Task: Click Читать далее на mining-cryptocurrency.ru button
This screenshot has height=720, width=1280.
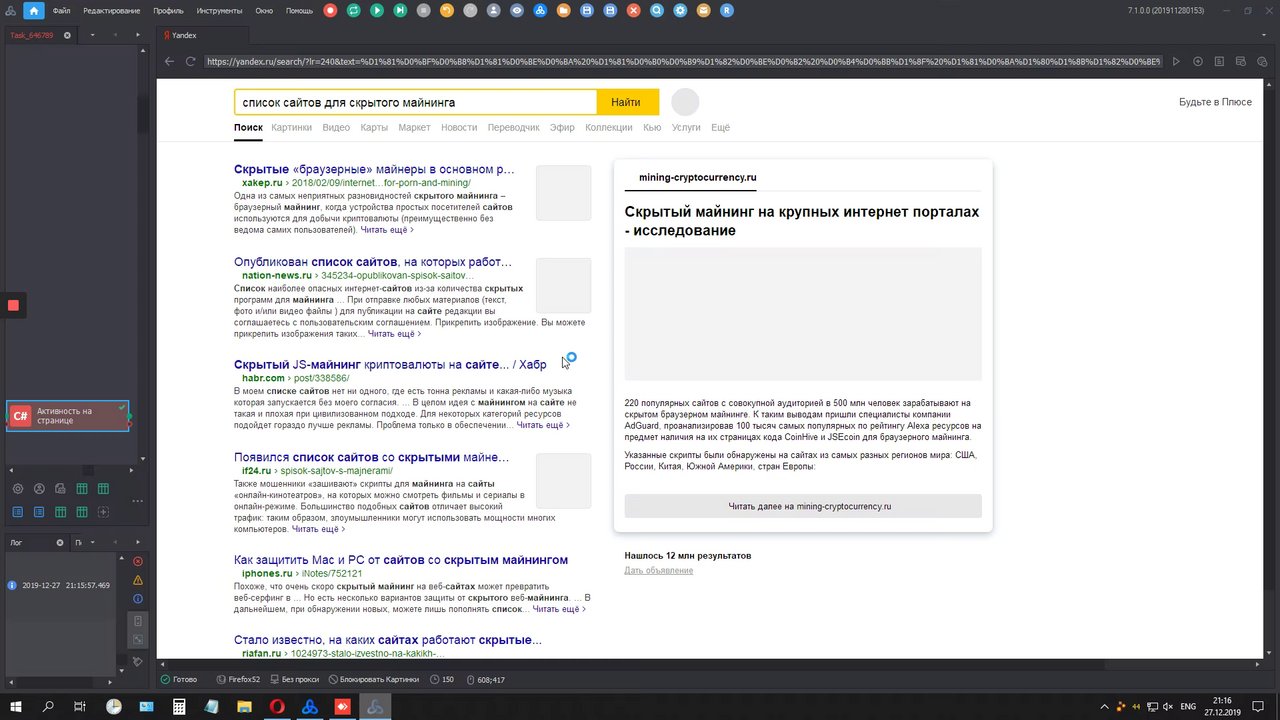Action: [803, 506]
